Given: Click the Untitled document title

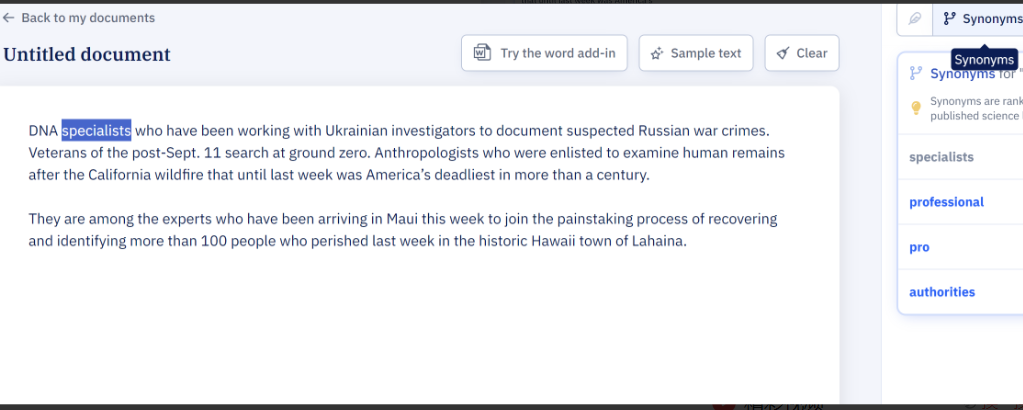Looking at the screenshot, I should coord(87,54).
